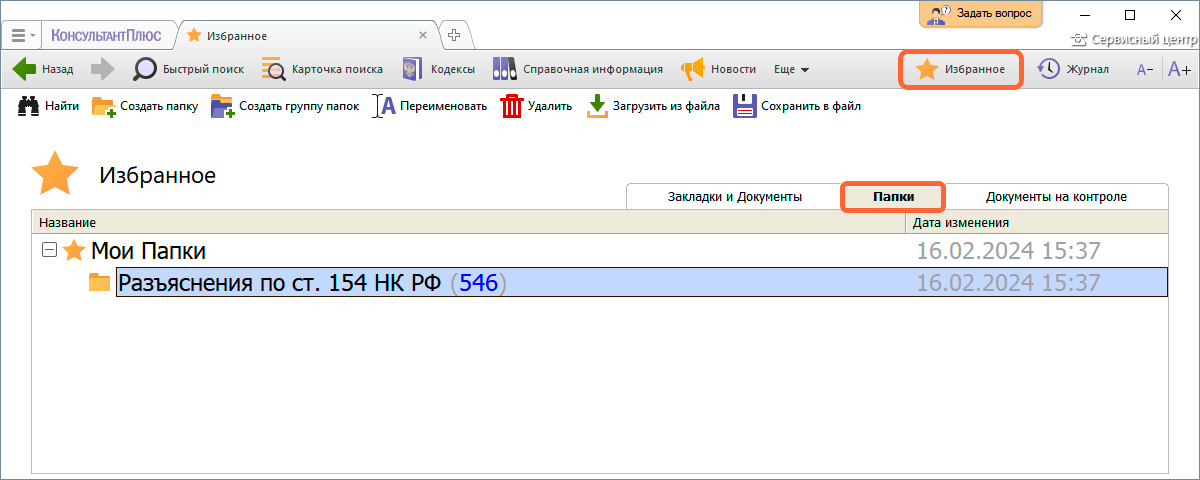1200x480 pixels.
Task: Click the blue 546 document count
Action: pyautogui.click(x=478, y=283)
